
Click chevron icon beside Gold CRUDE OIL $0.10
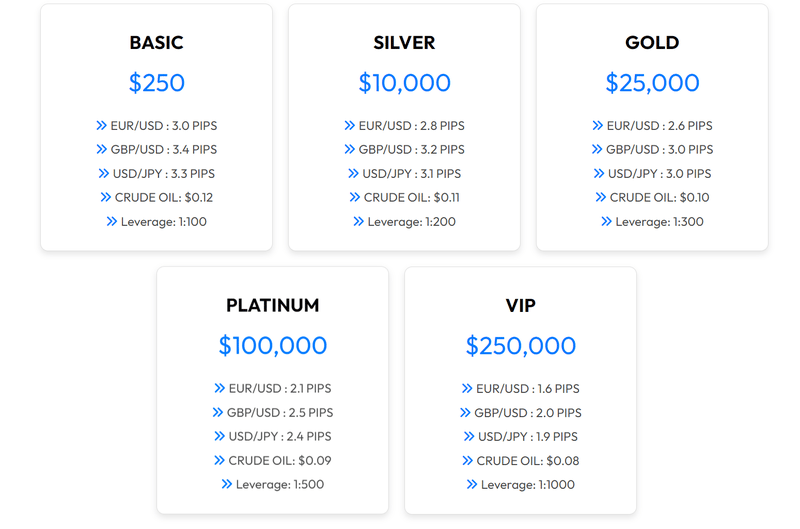point(600,198)
